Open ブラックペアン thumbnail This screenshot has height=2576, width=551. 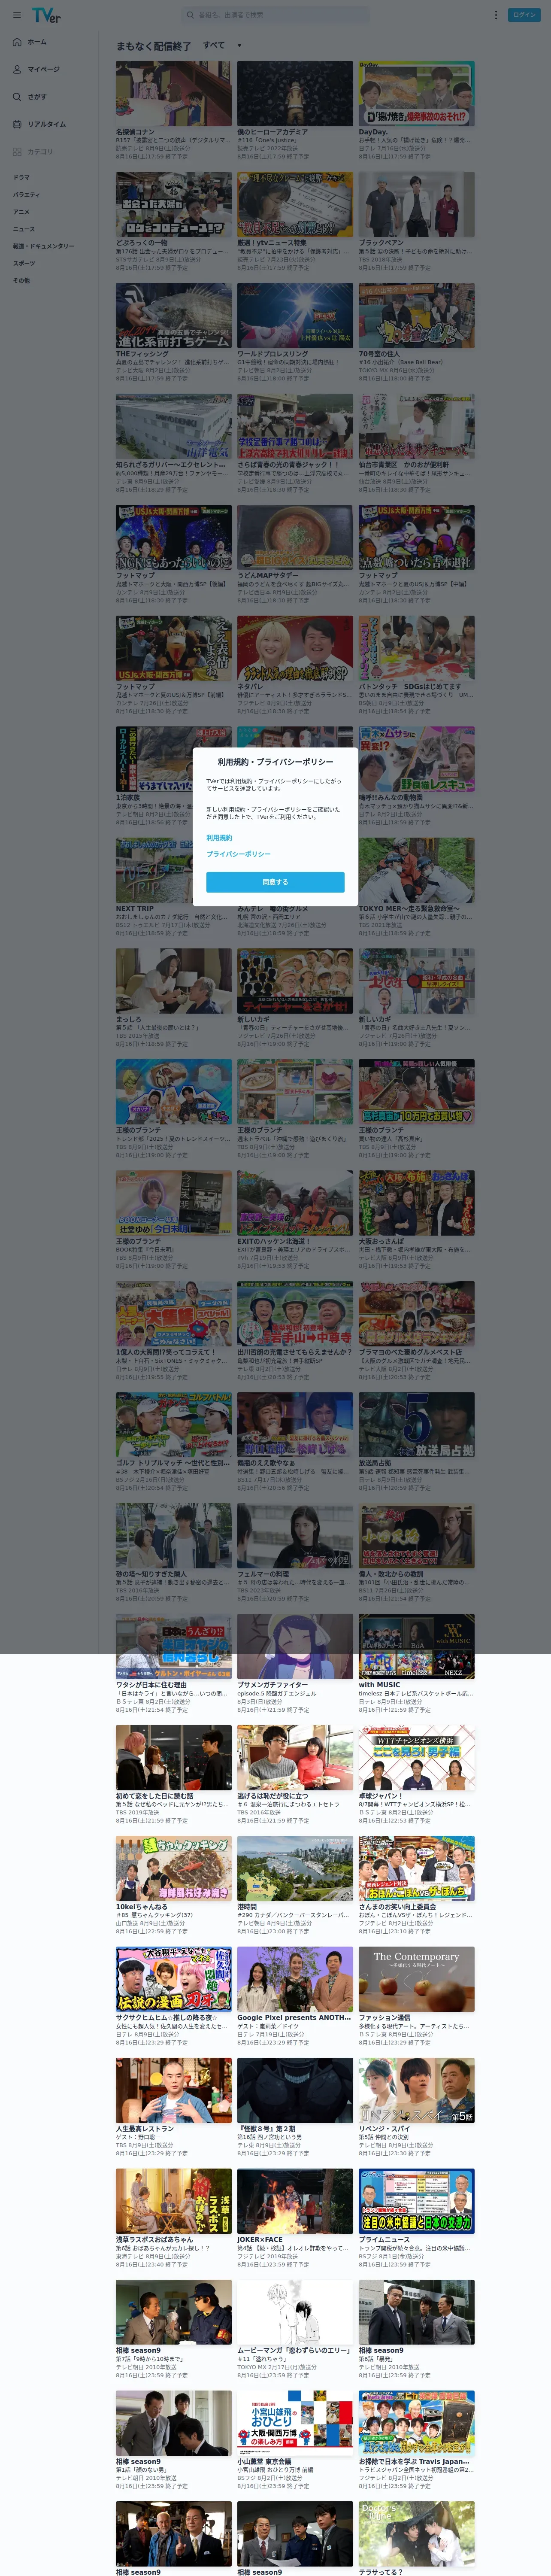417,204
